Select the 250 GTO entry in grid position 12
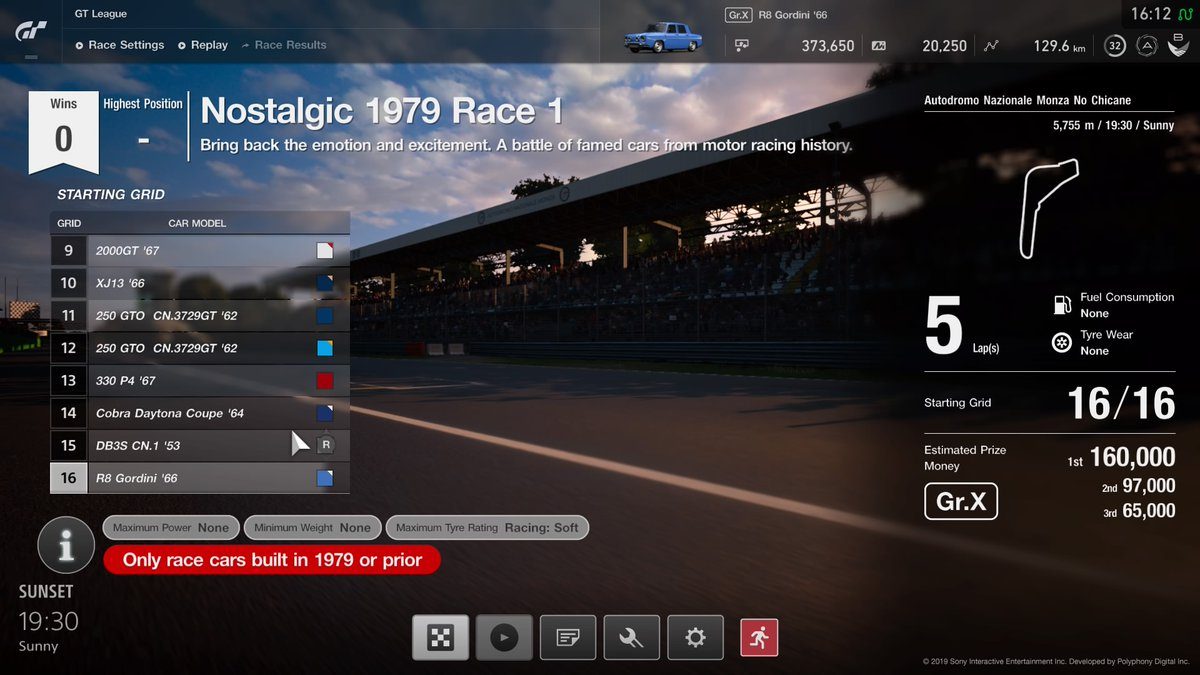1200x675 pixels. (200, 348)
